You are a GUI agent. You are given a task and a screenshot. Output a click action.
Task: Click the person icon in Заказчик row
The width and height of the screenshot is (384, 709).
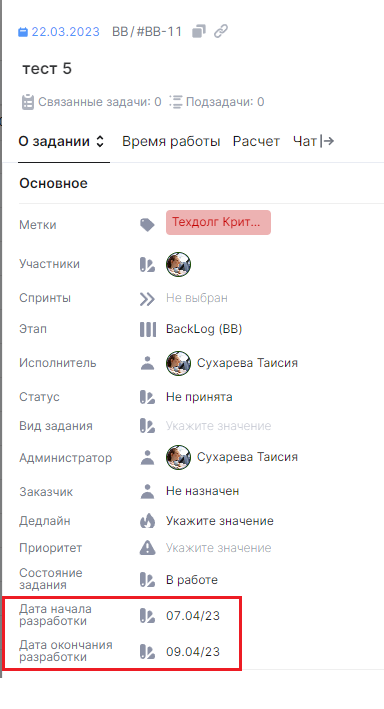(147, 491)
